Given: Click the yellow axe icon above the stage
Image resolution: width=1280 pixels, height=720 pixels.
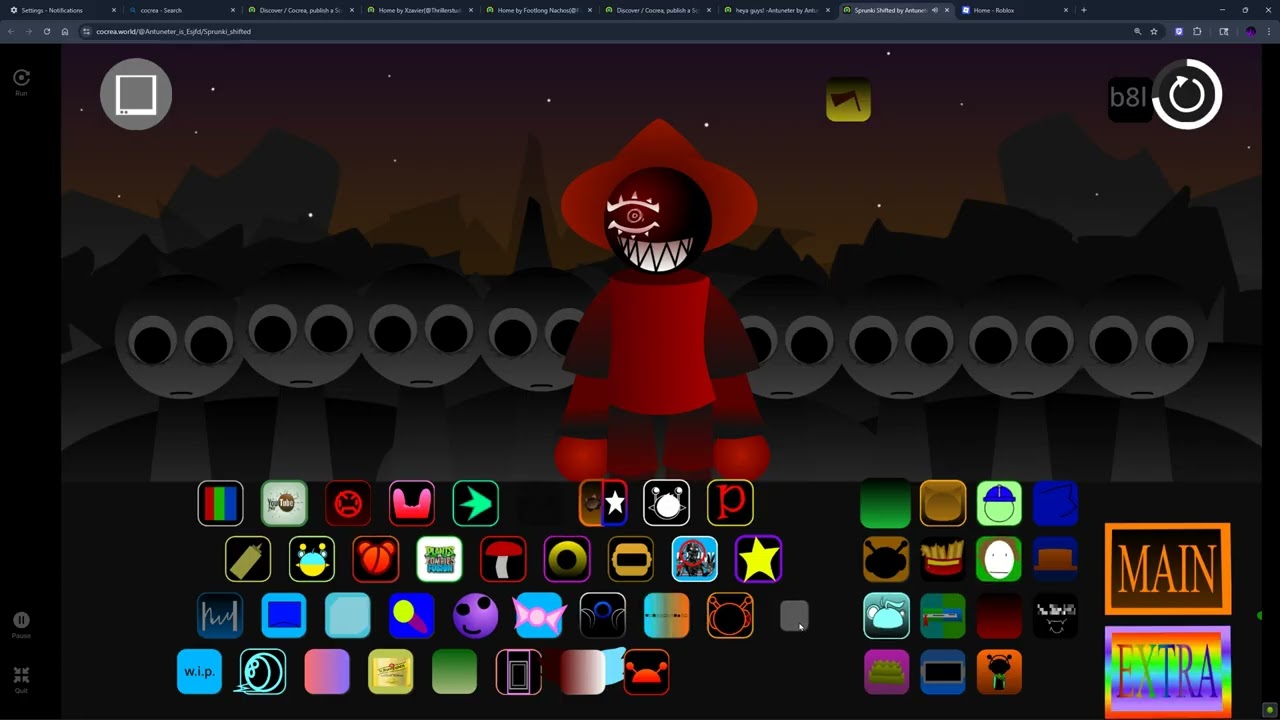Looking at the screenshot, I should pos(848,99).
